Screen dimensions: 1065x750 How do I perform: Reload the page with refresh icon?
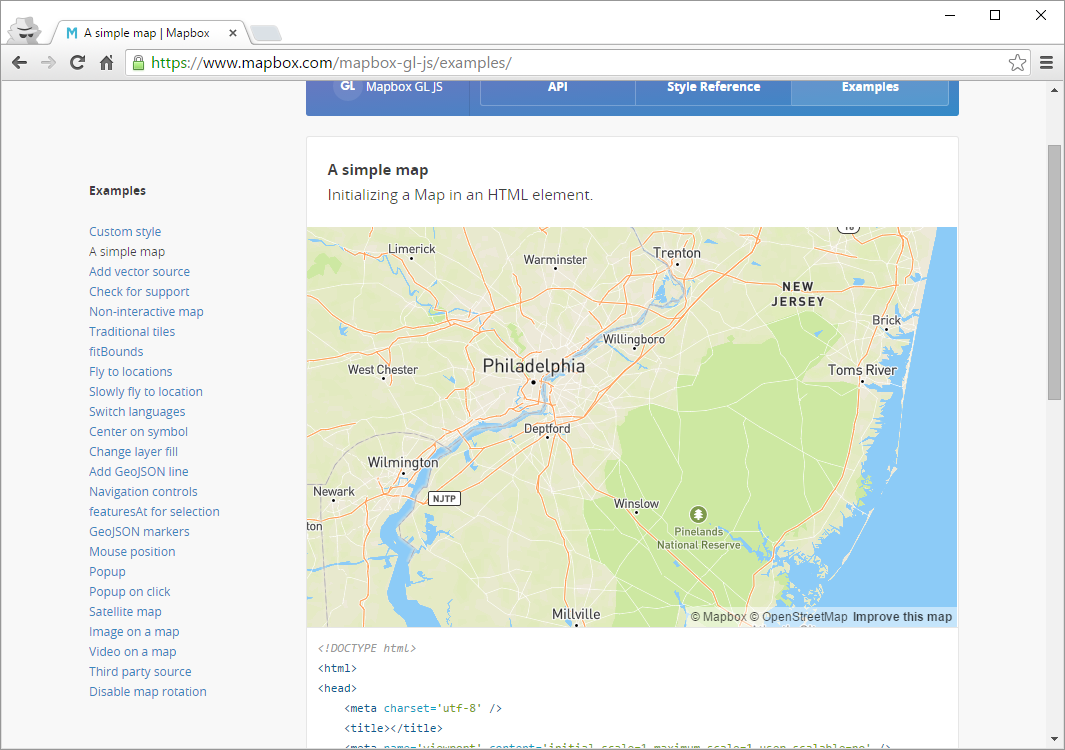77,62
